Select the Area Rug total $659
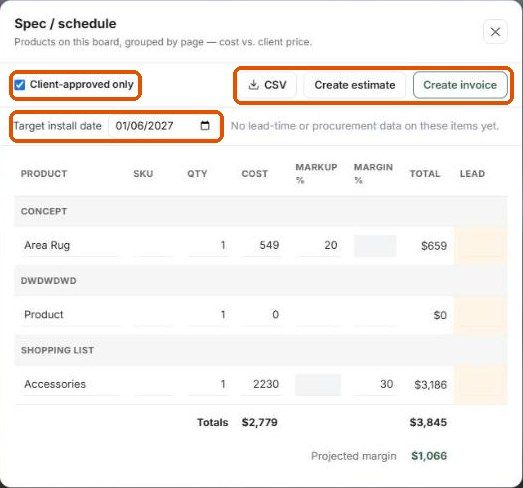The height and width of the screenshot is (488, 523). tap(434, 246)
